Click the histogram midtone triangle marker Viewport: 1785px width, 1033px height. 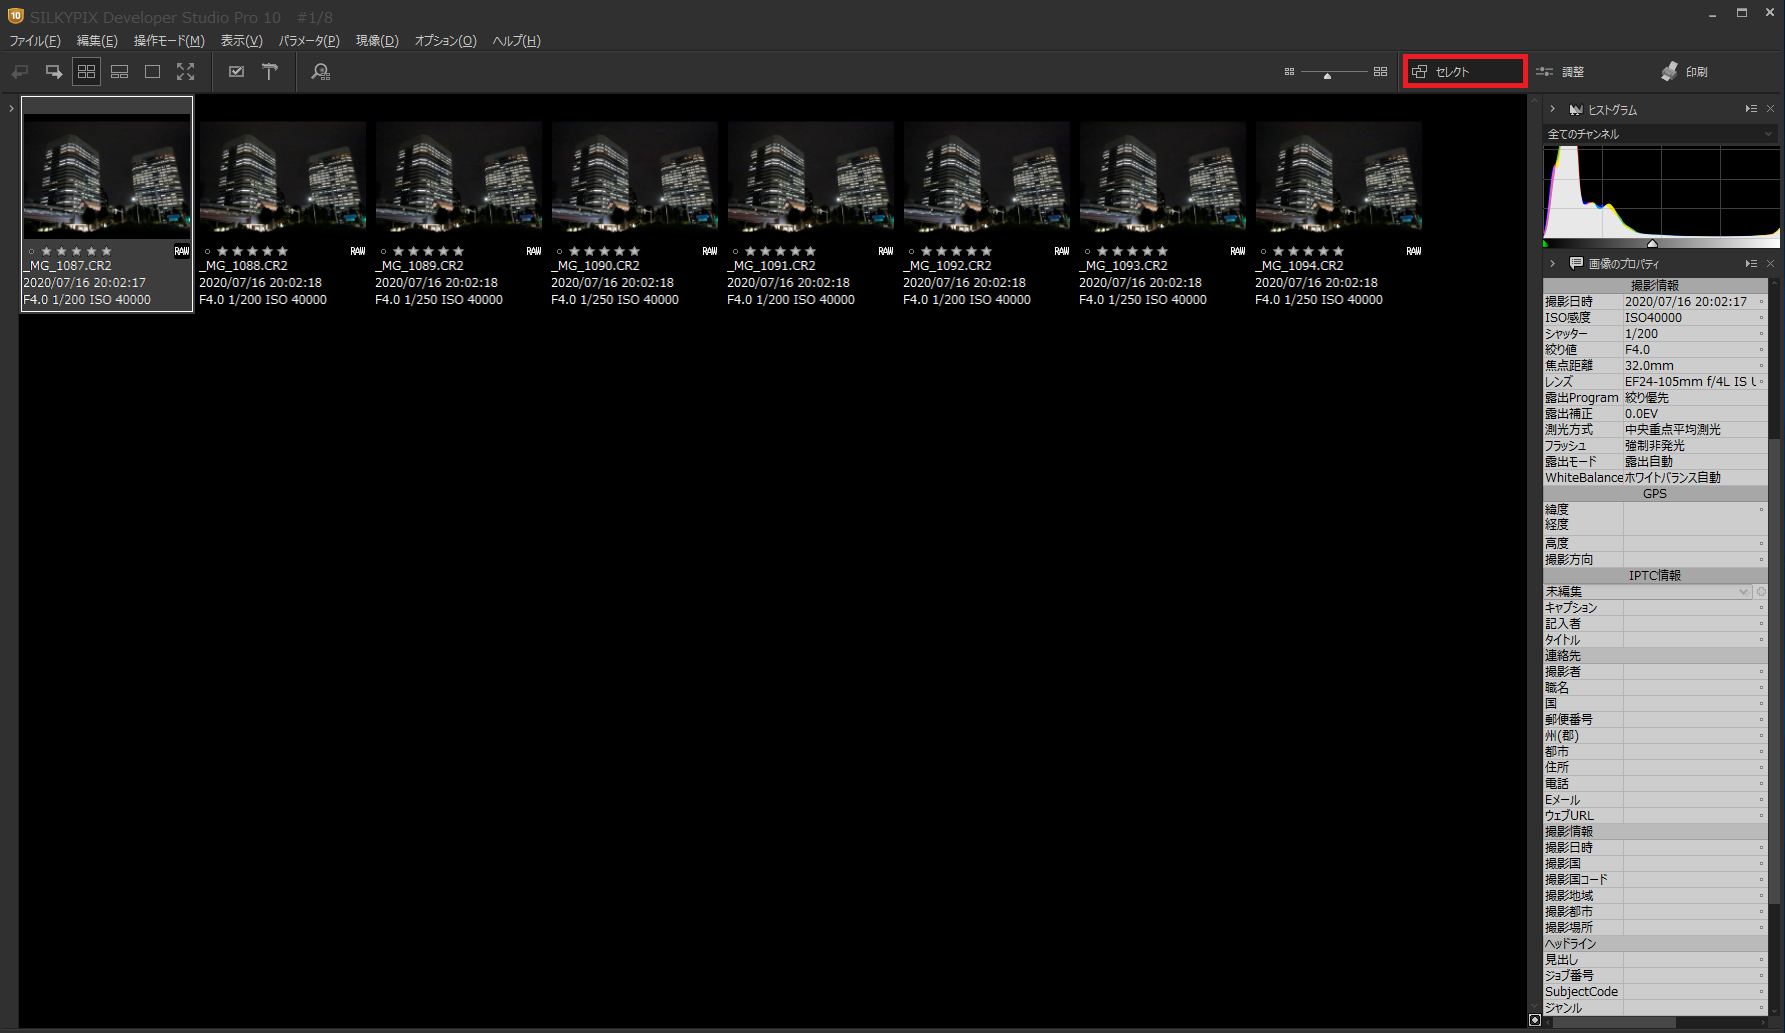[x=1652, y=243]
